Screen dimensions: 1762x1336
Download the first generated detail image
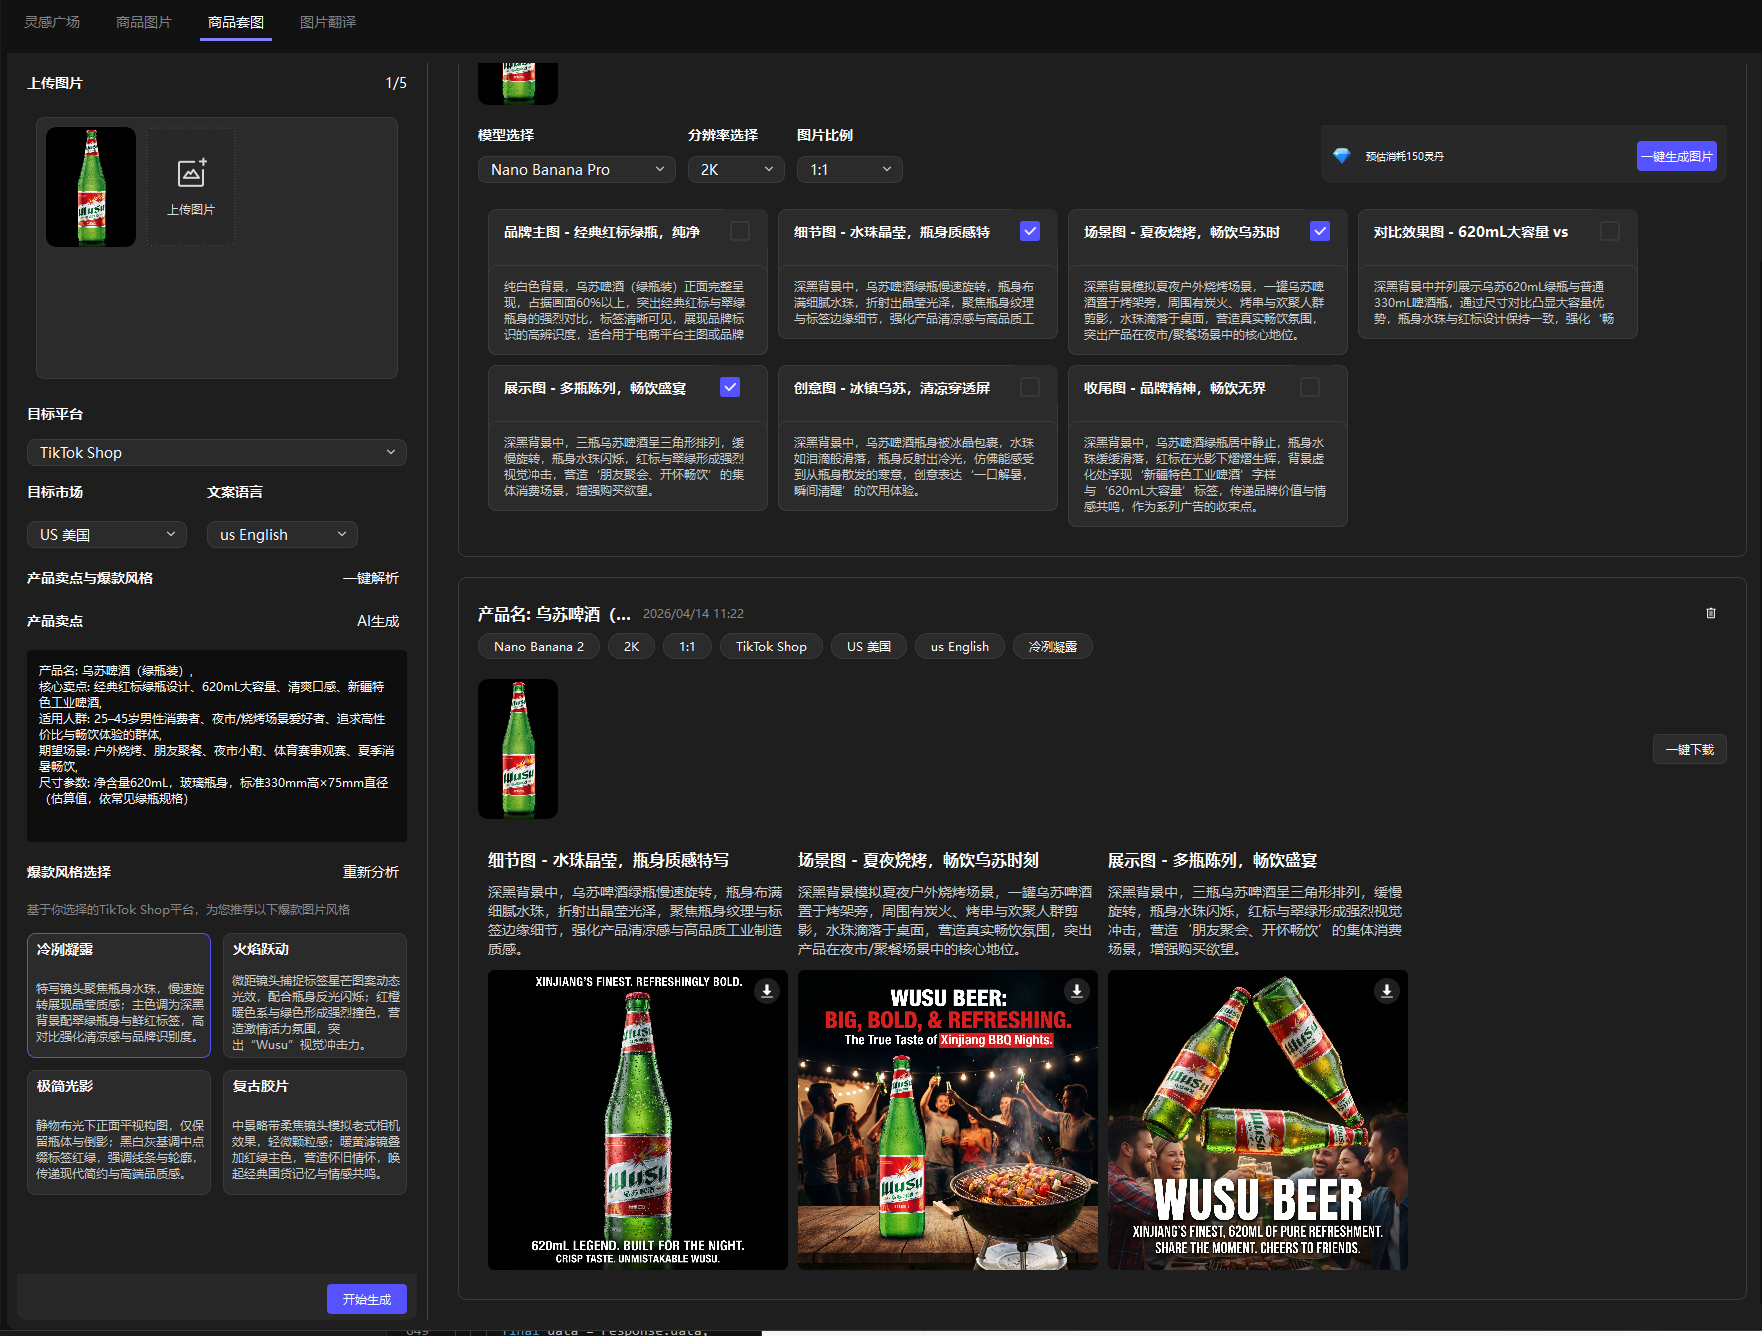point(767,991)
